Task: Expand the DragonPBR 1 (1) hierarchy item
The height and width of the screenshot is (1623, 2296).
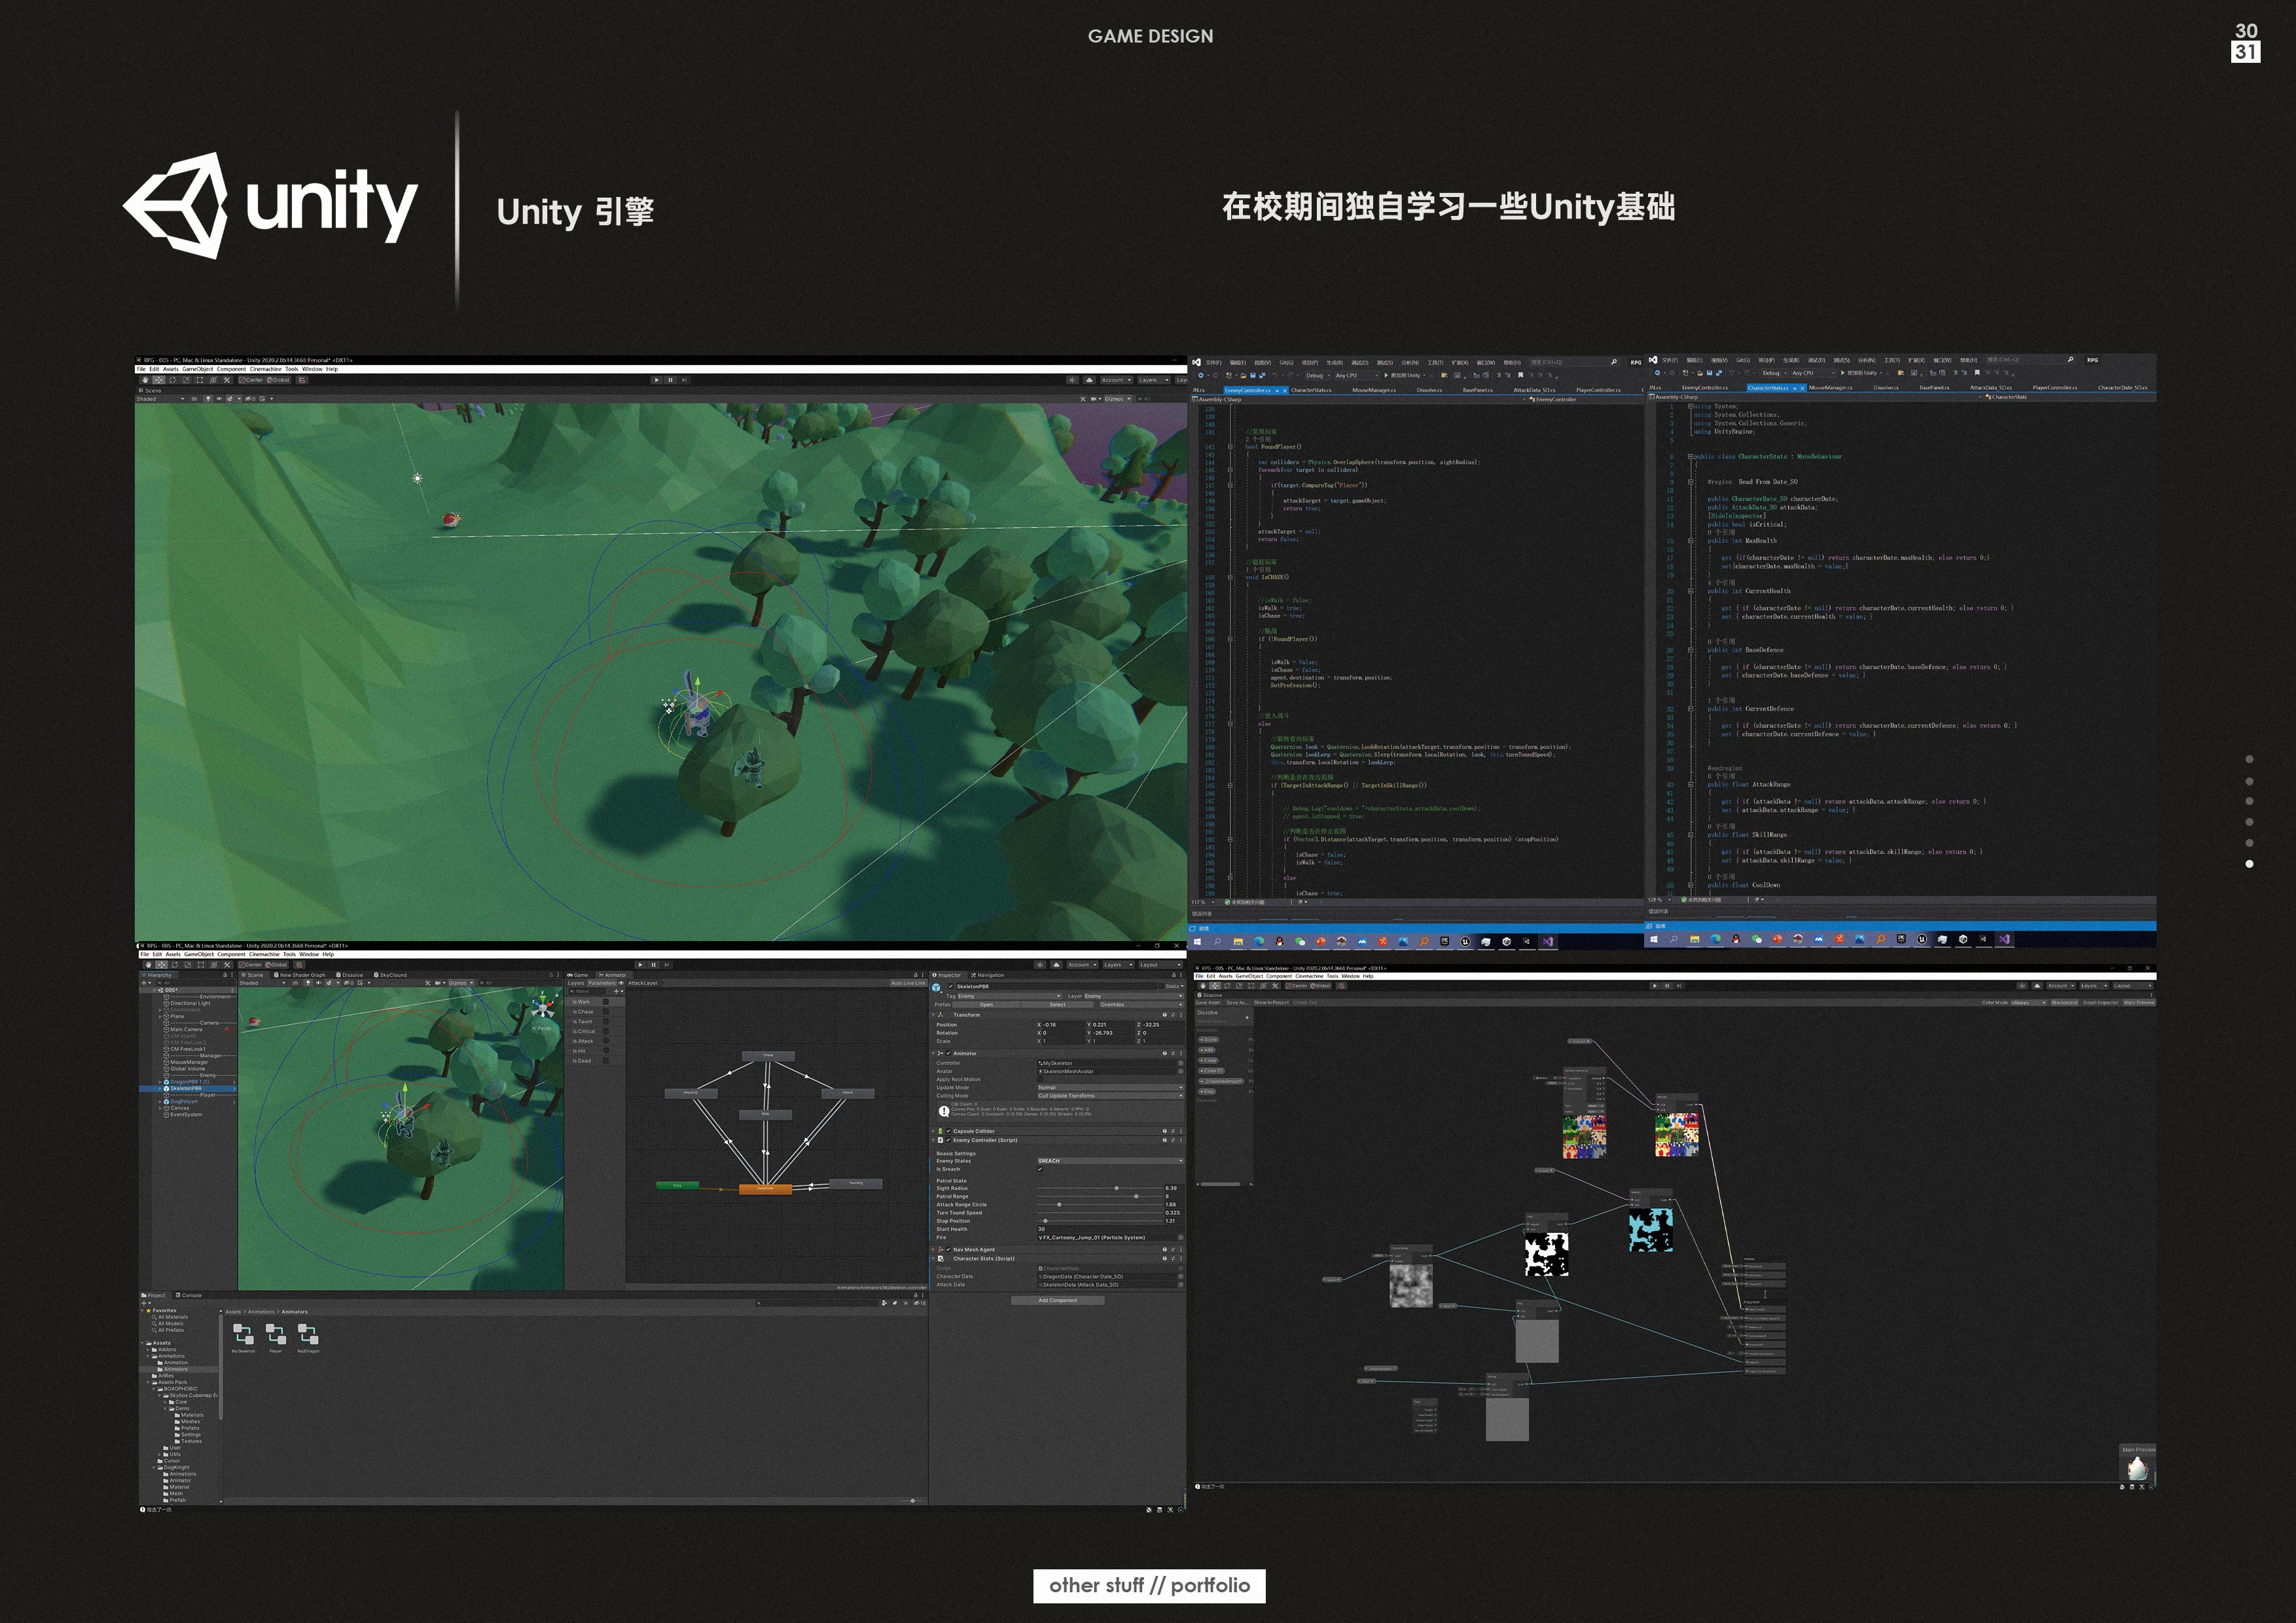Action: [160, 1082]
